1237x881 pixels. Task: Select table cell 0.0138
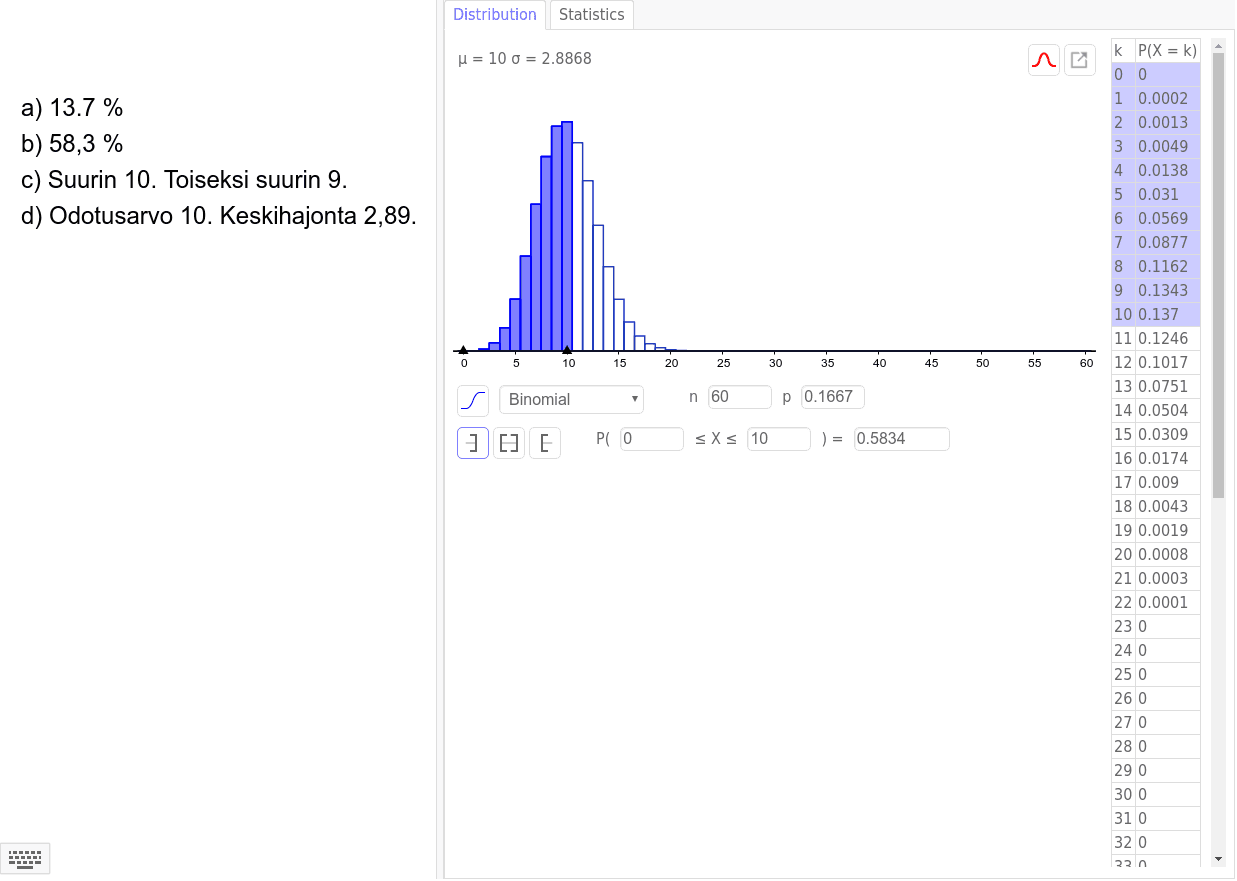[x=1168, y=170]
